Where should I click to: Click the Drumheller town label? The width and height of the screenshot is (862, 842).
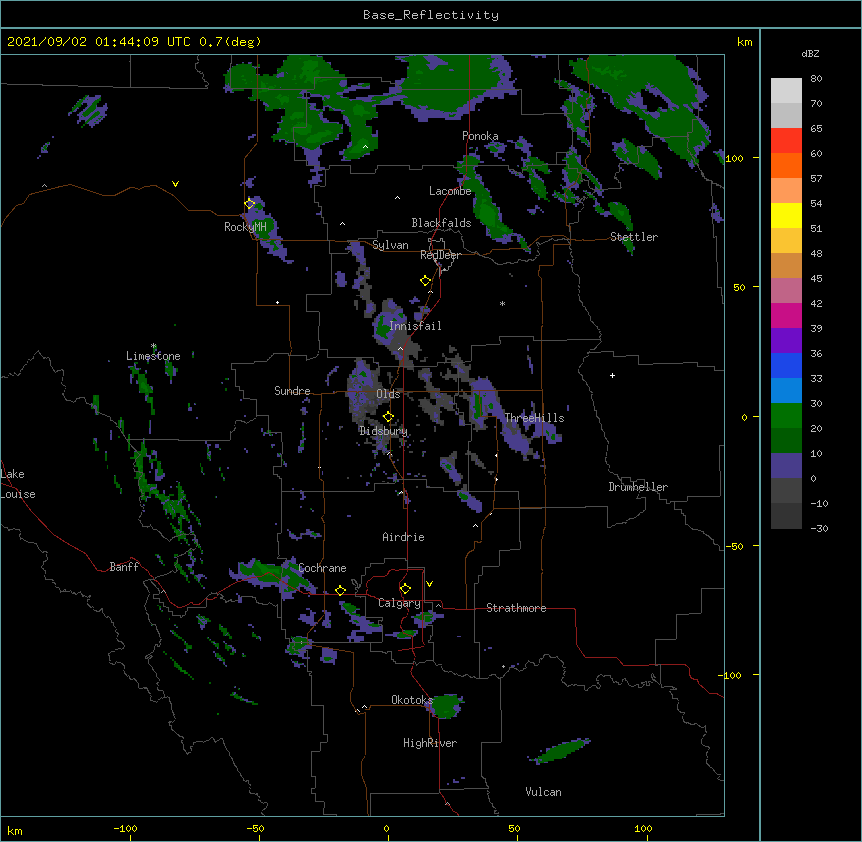[x=638, y=487]
